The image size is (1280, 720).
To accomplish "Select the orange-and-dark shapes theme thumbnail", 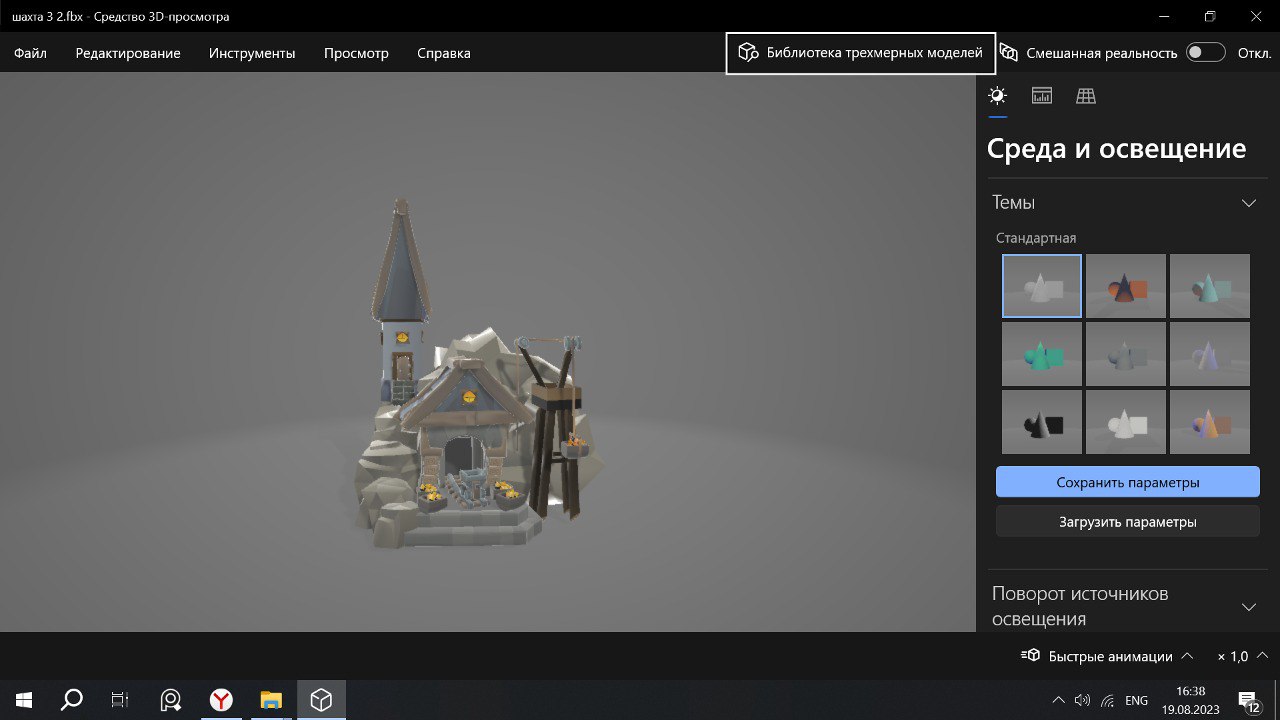I will pyautogui.click(x=1126, y=286).
